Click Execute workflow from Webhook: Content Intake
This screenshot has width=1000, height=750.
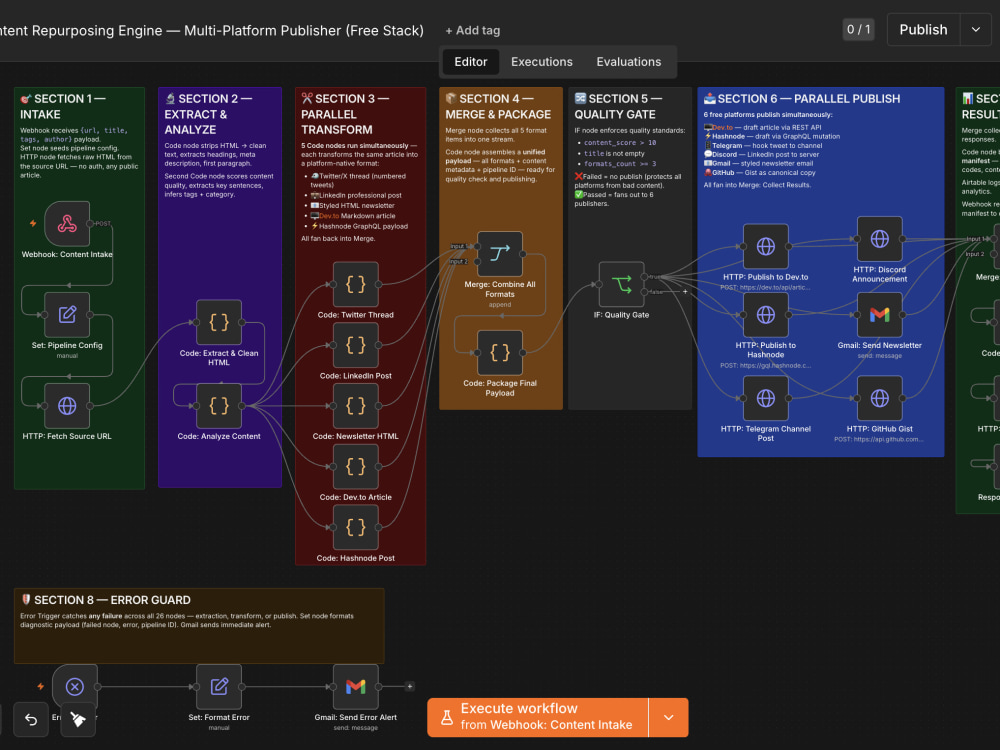(538, 717)
